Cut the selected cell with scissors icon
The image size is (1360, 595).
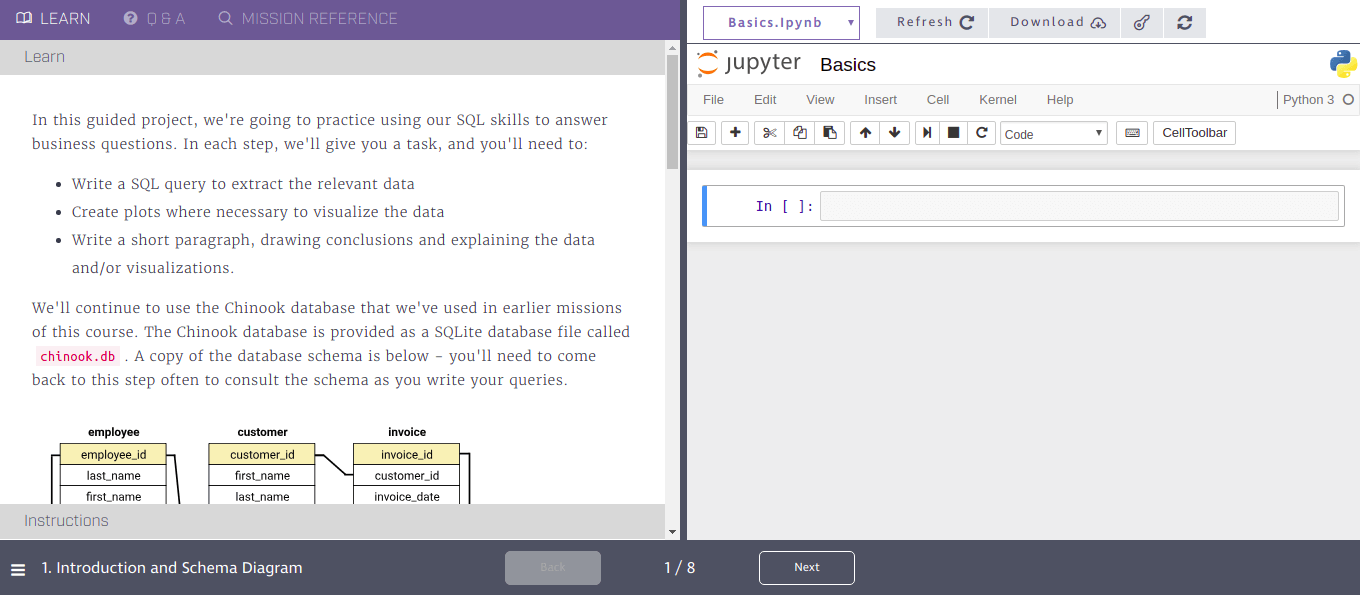[769, 133]
